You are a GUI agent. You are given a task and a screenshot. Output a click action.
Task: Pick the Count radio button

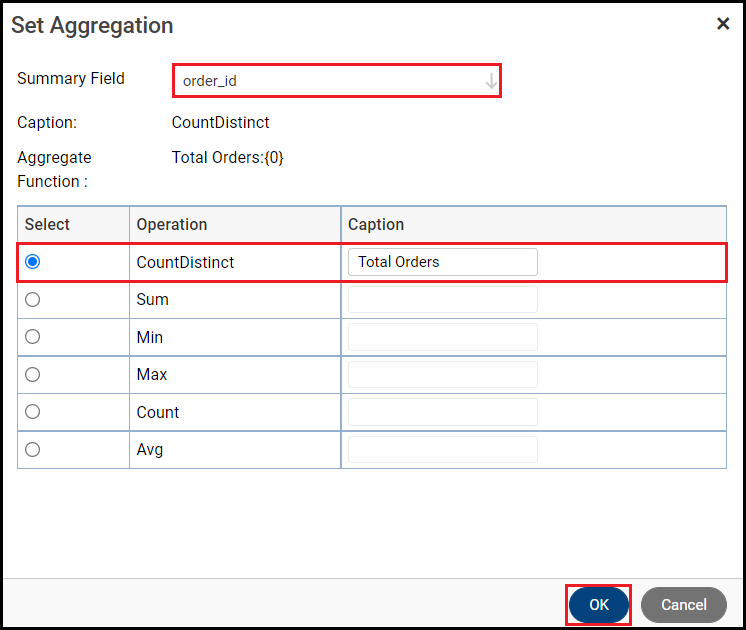pyautogui.click(x=33, y=412)
